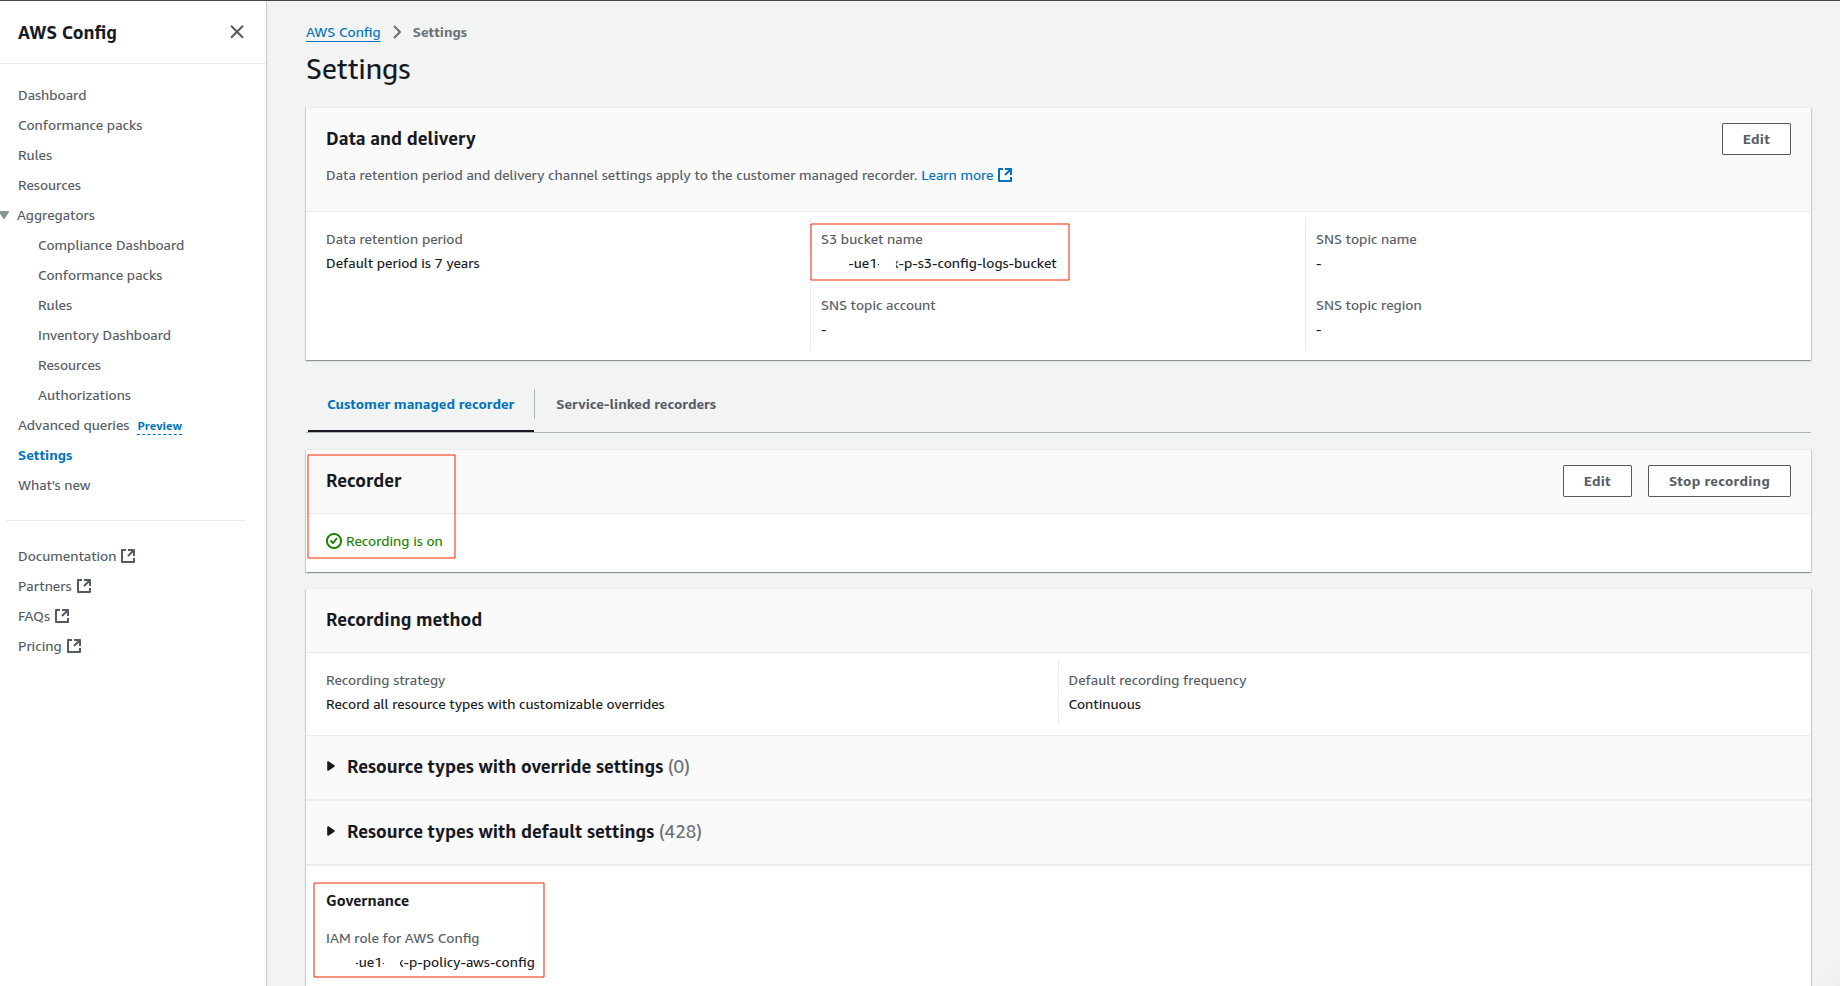Go to the Authorizations page
The image size is (1840, 986).
[84, 395]
